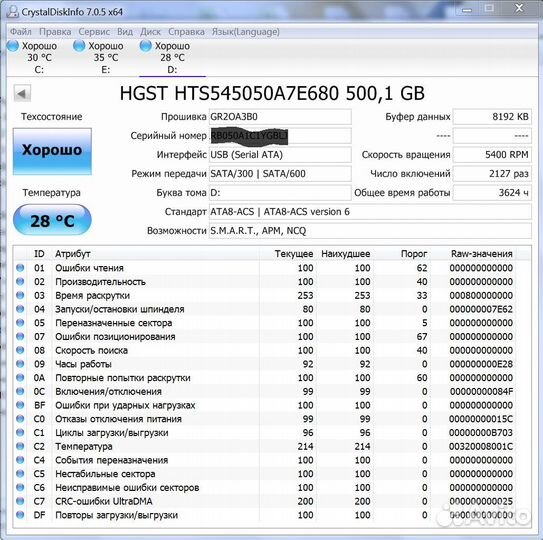
Task: Click the Общее время работы value 3624 ч
Action: 492,193
